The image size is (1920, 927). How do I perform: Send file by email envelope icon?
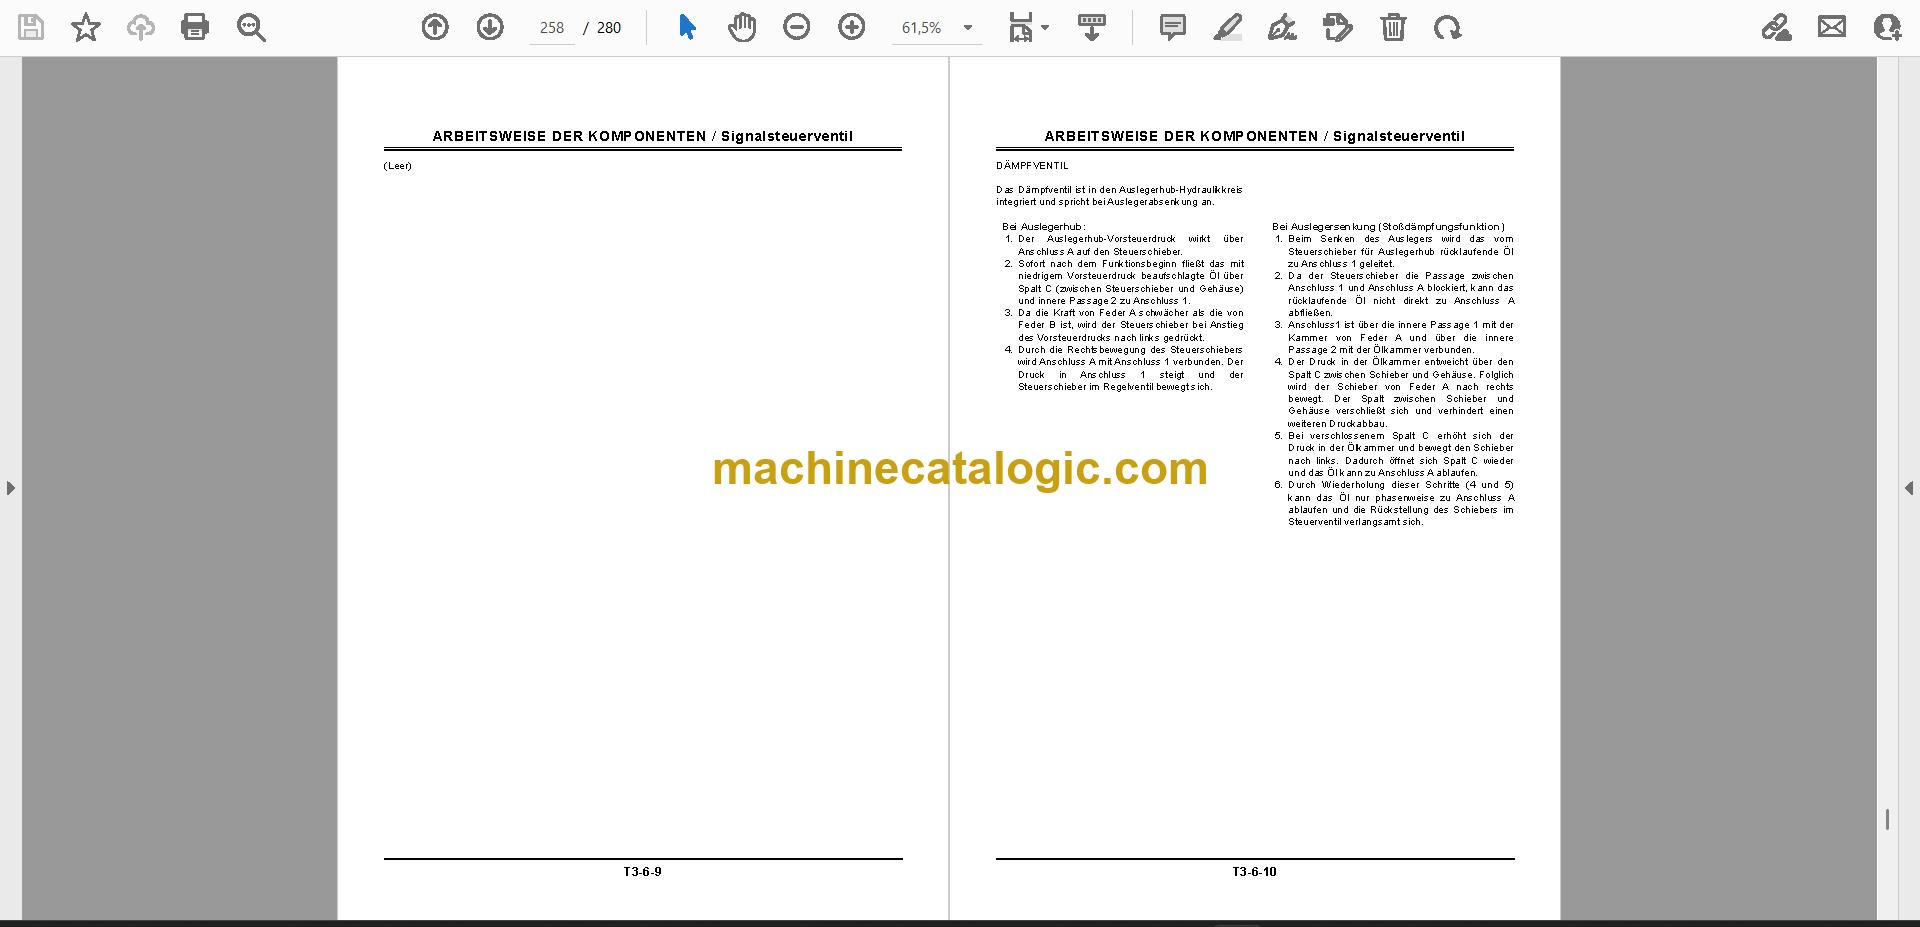(1832, 27)
